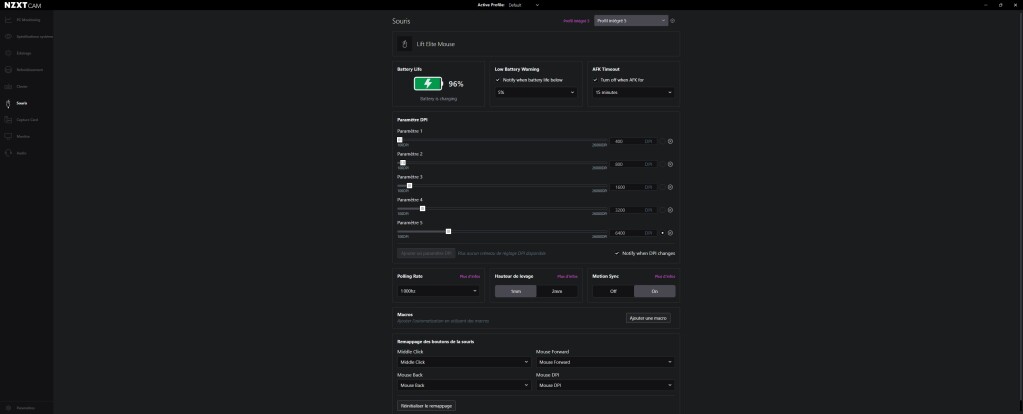This screenshot has width=1023, height=414.
Task: Toggle Turn off when AFK for checkbox
Action: click(595, 80)
